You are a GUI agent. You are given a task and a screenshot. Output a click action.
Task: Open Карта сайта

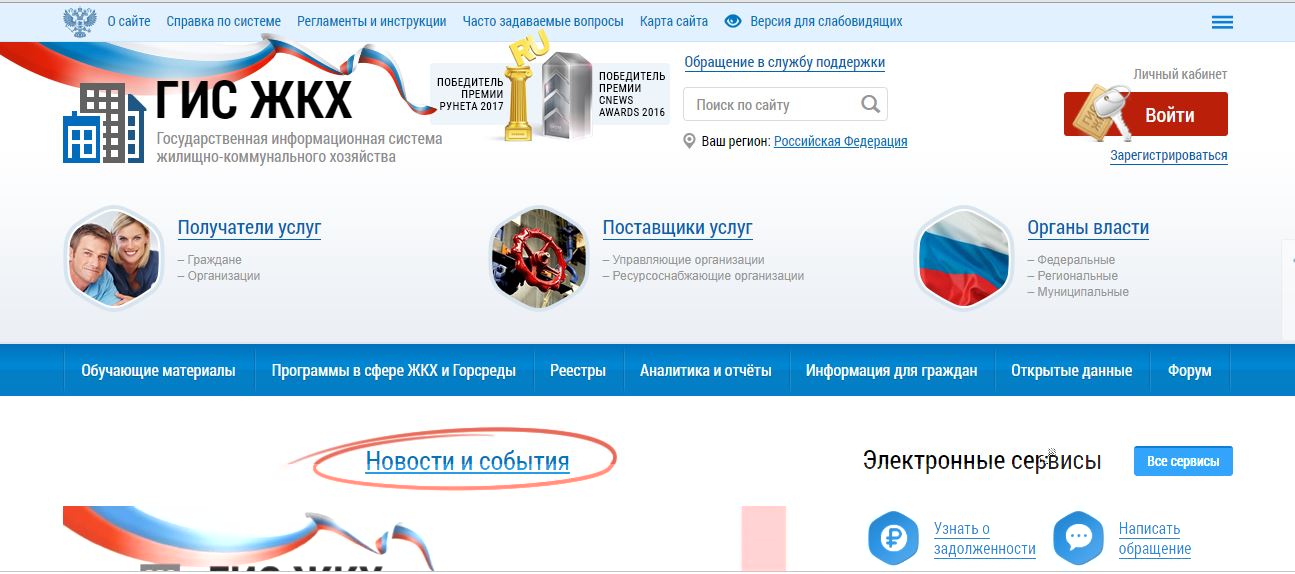coord(674,21)
